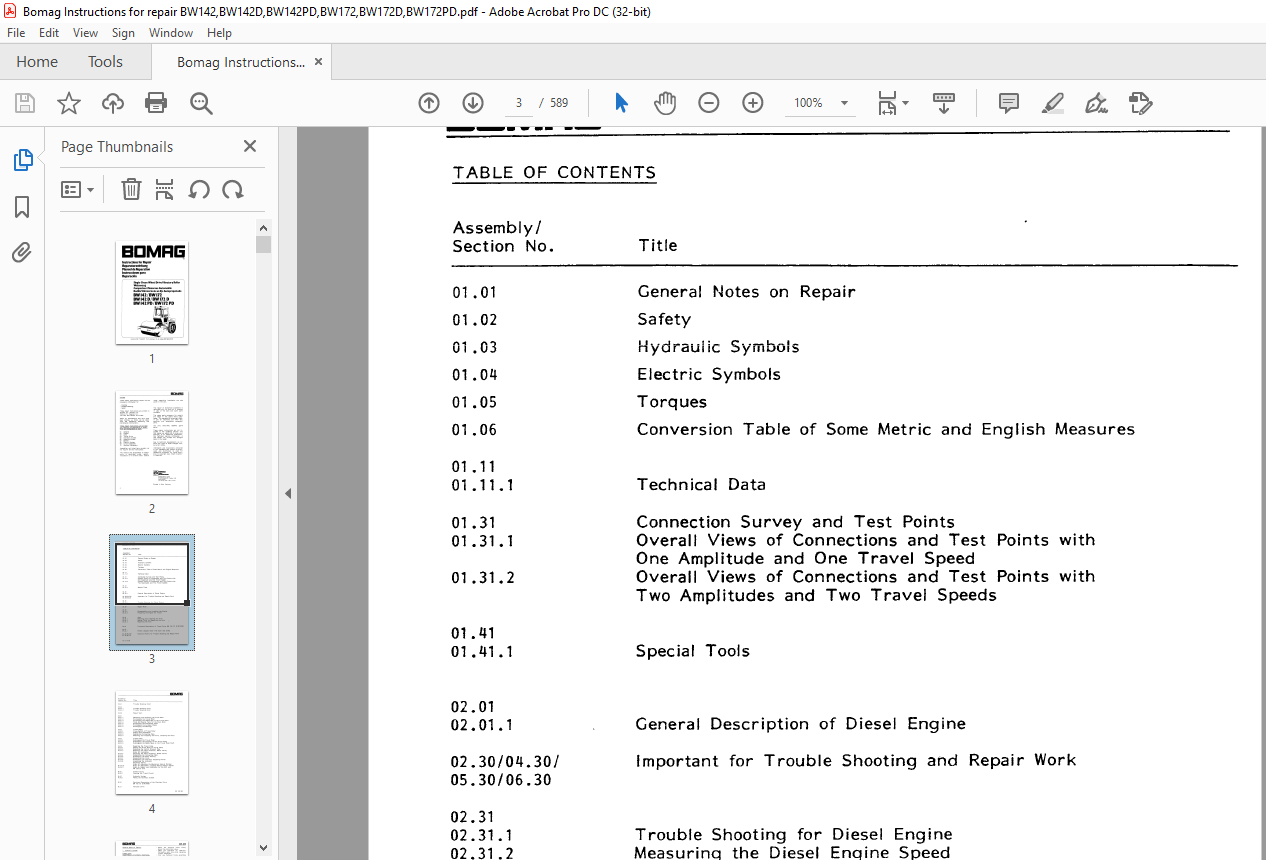Delete selected pages with trash icon

click(x=131, y=189)
